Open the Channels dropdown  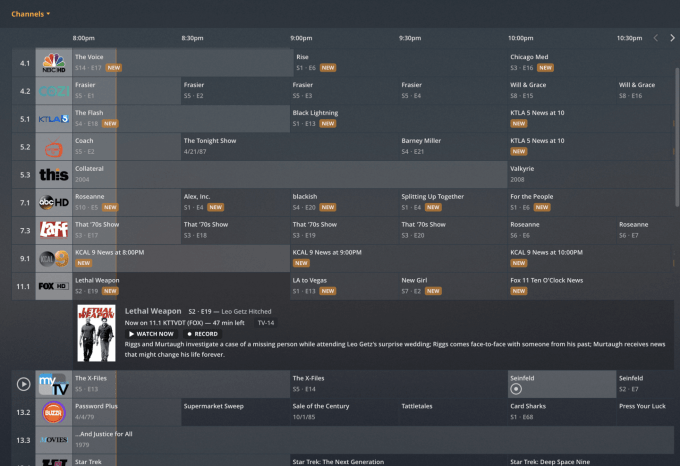[30, 14]
